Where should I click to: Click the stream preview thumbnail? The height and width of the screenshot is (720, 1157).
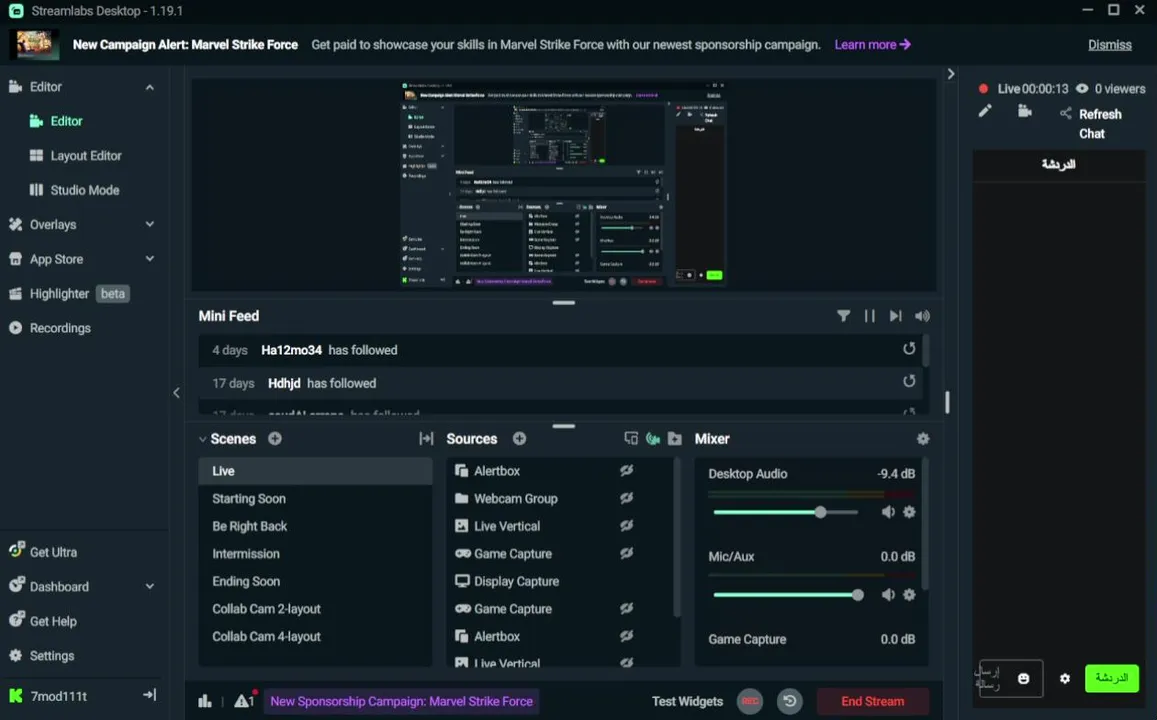click(564, 184)
